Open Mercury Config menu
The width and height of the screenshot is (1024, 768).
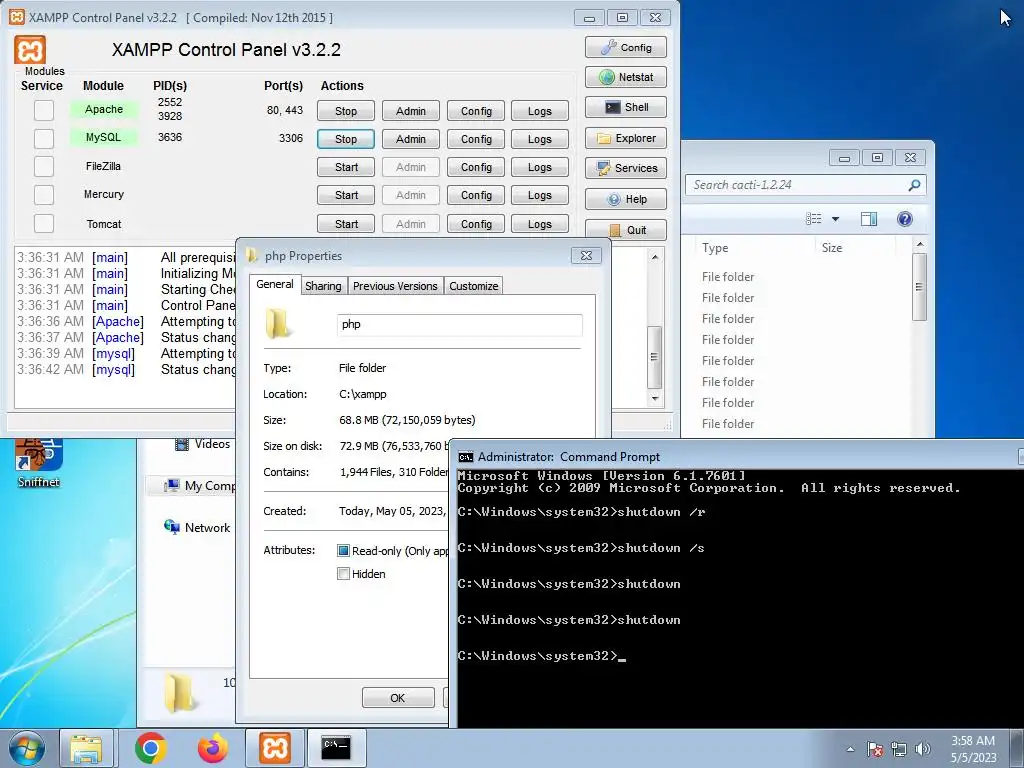coord(475,195)
